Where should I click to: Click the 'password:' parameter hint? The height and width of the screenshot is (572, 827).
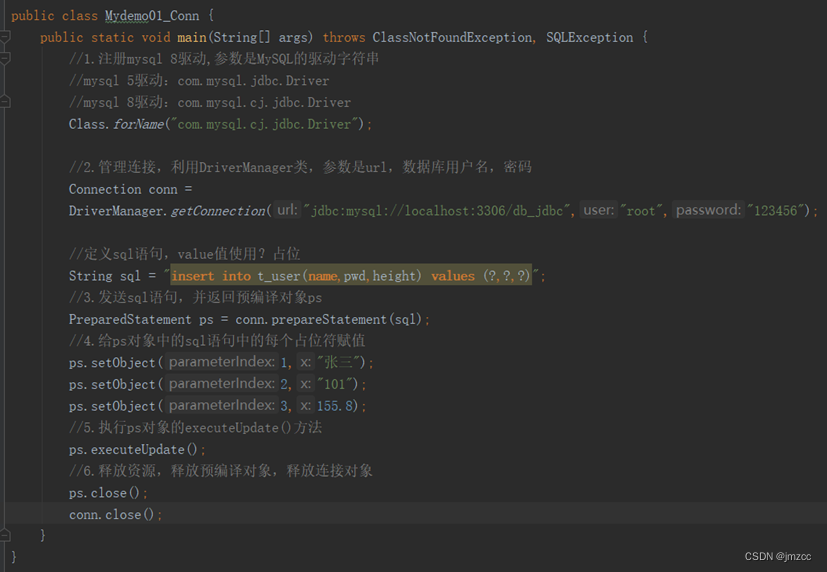pyautogui.click(x=708, y=210)
